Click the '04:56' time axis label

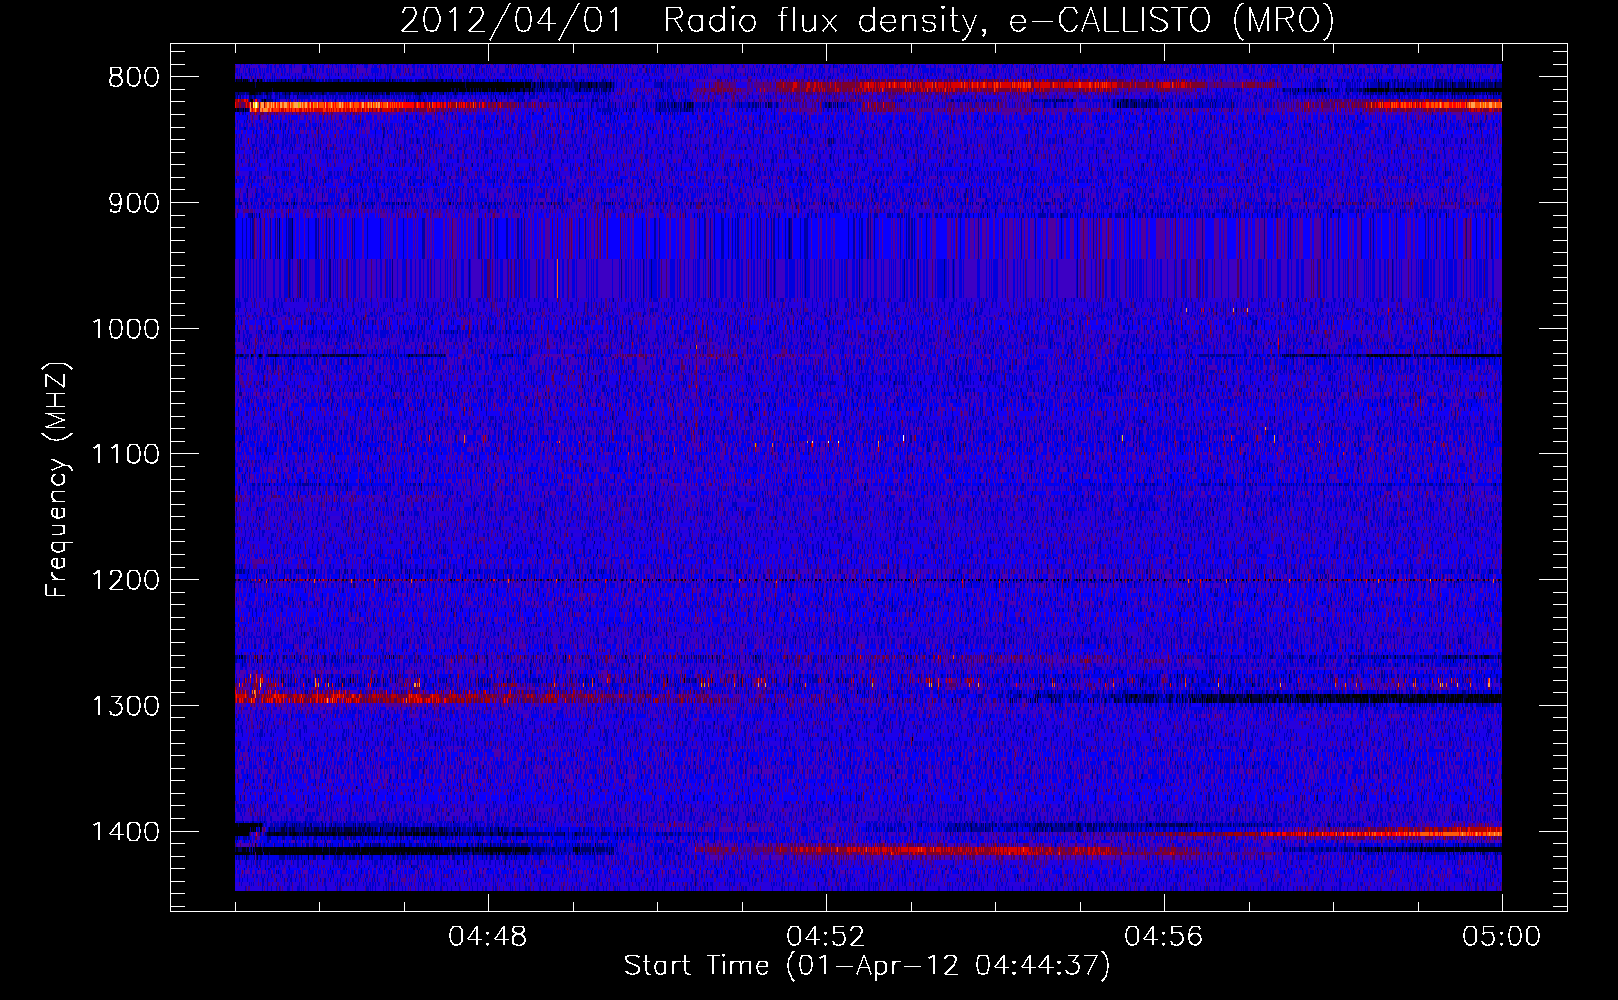(1164, 937)
